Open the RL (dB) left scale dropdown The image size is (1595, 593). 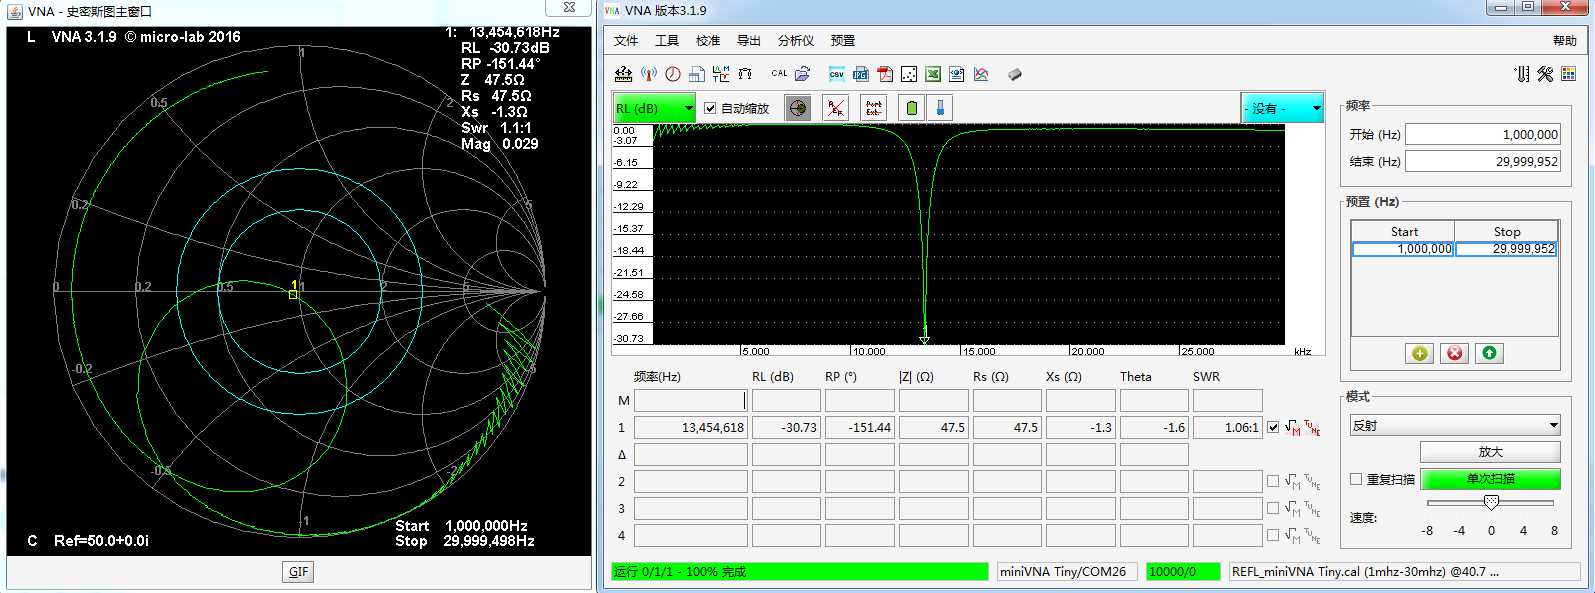(x=654, y=108)
